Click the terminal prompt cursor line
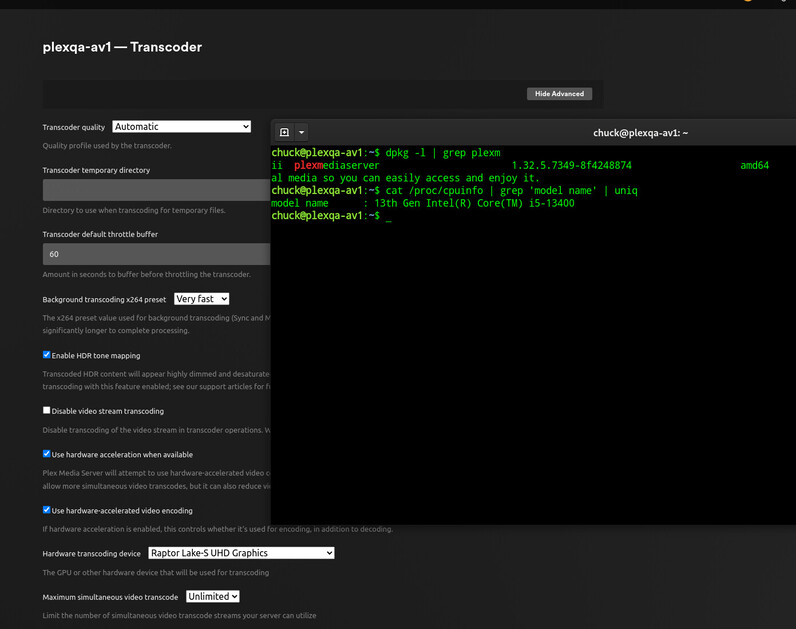 (331, 216)
